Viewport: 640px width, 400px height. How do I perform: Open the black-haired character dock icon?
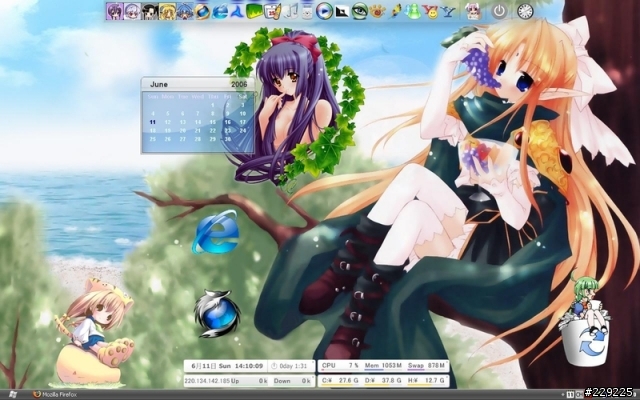pos(150,11)
